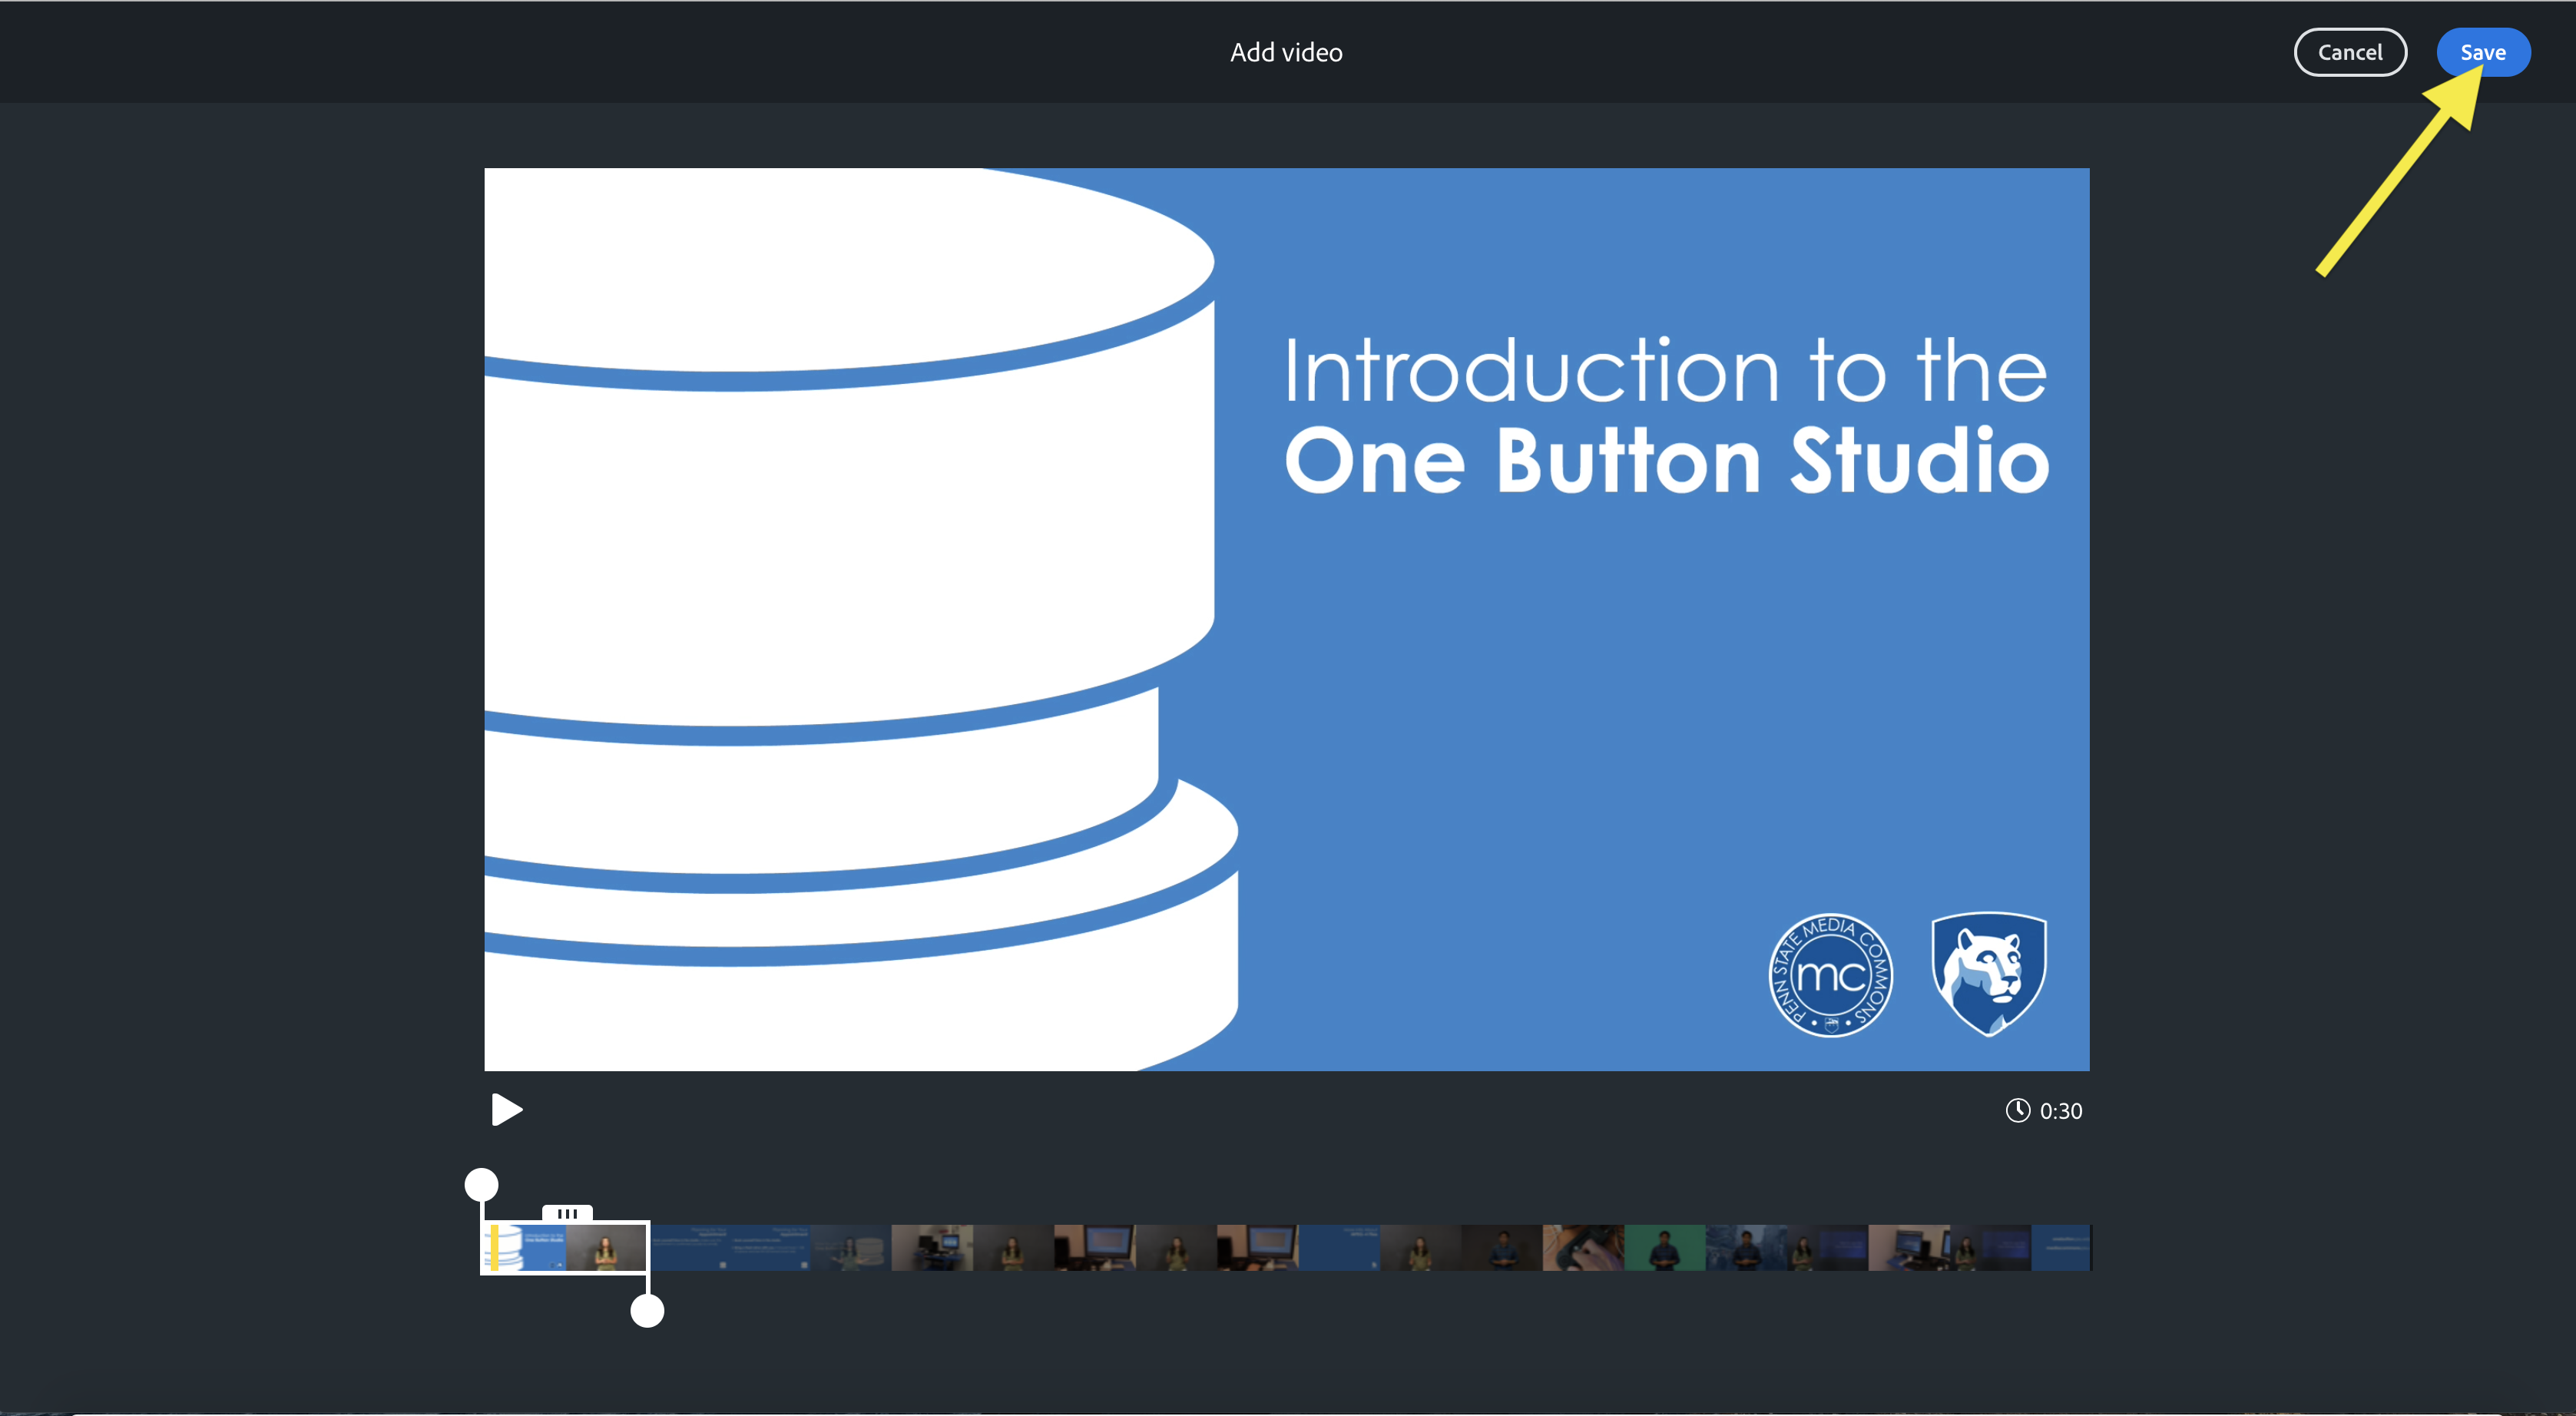Click the video preview frame
This screenshot has width=2576, height=1416.
[1287, 619]
